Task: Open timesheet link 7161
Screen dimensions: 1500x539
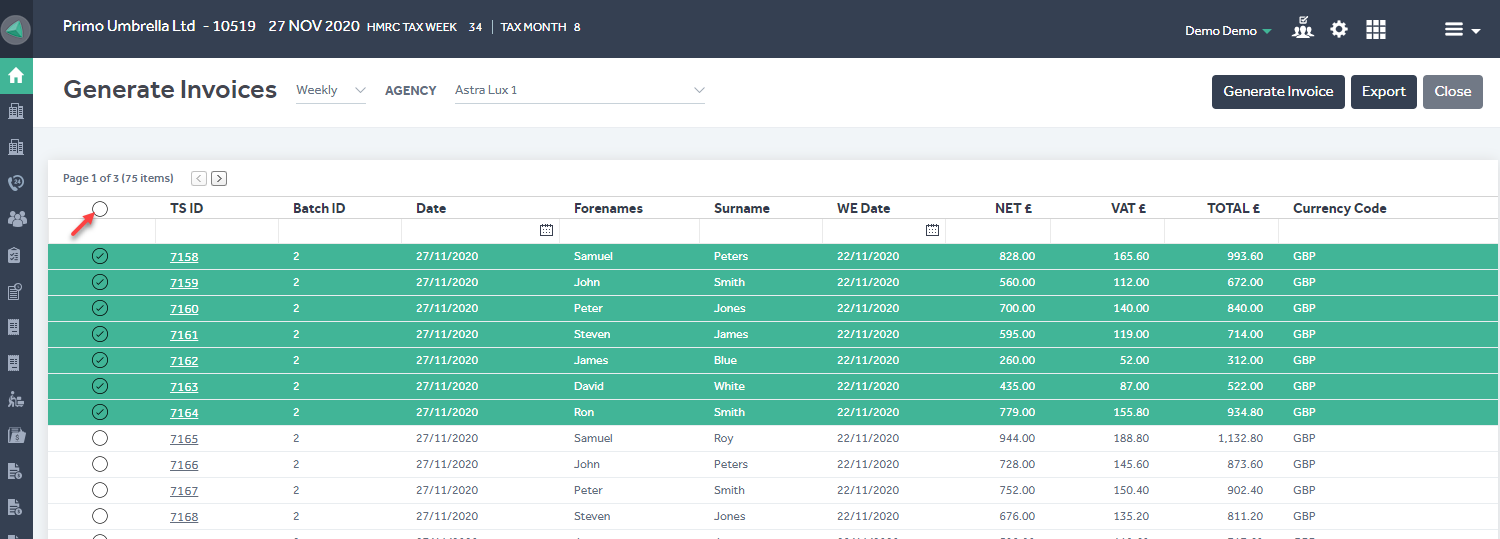Action: pos(184,335)
